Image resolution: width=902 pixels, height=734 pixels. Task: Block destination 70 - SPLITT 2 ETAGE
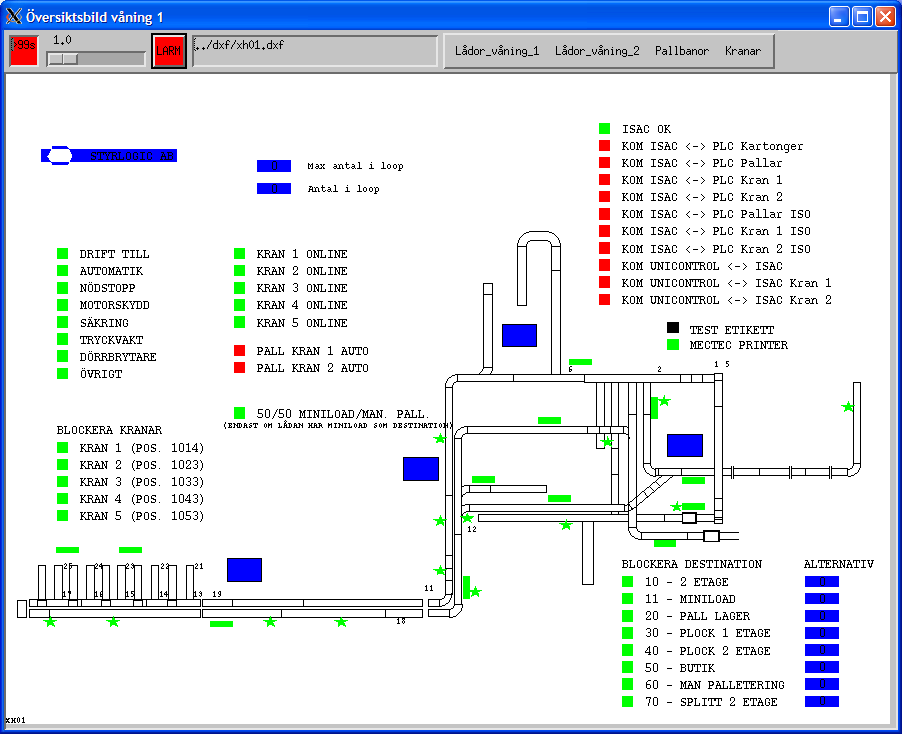pos(628,701)
